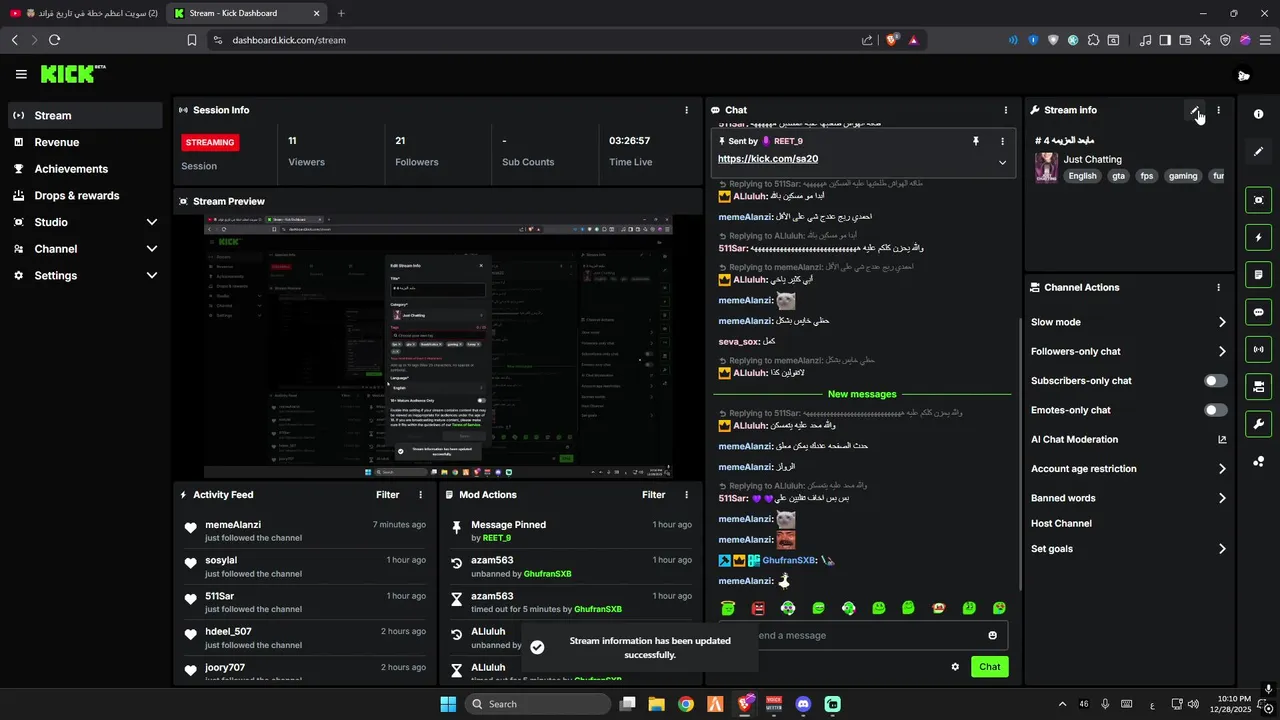Toggle Emotes-only chat switch
The width and height of the screenshot is (1280, 720).
[1216, 410]
